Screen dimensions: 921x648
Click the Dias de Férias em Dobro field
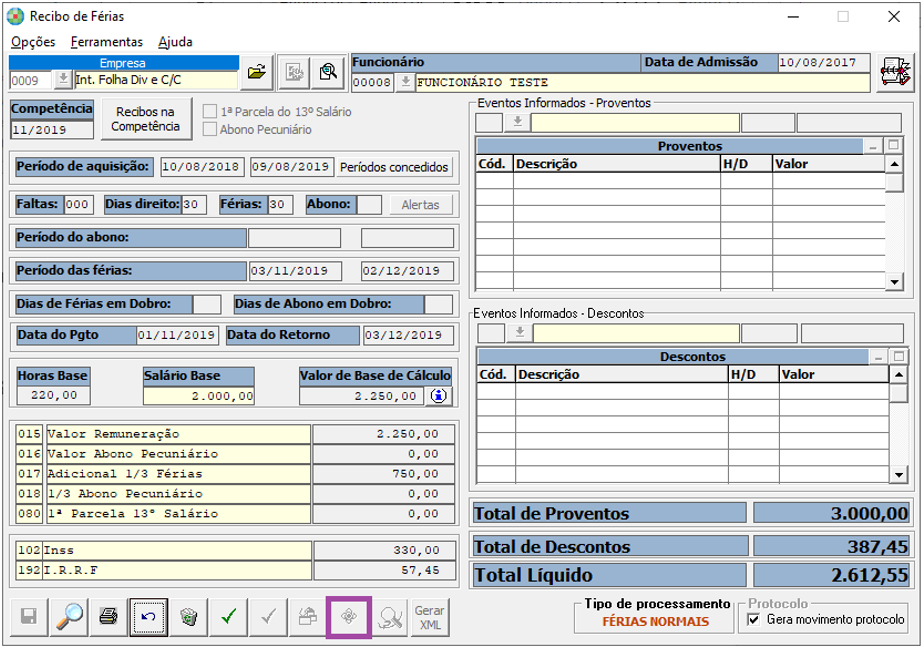pyautogui.click(x=207, y=304)
